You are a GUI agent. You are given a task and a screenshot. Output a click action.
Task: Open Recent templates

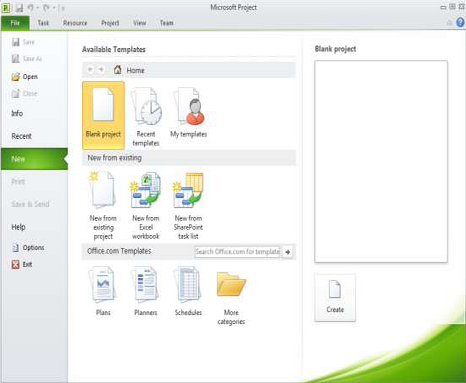[146, 116]
